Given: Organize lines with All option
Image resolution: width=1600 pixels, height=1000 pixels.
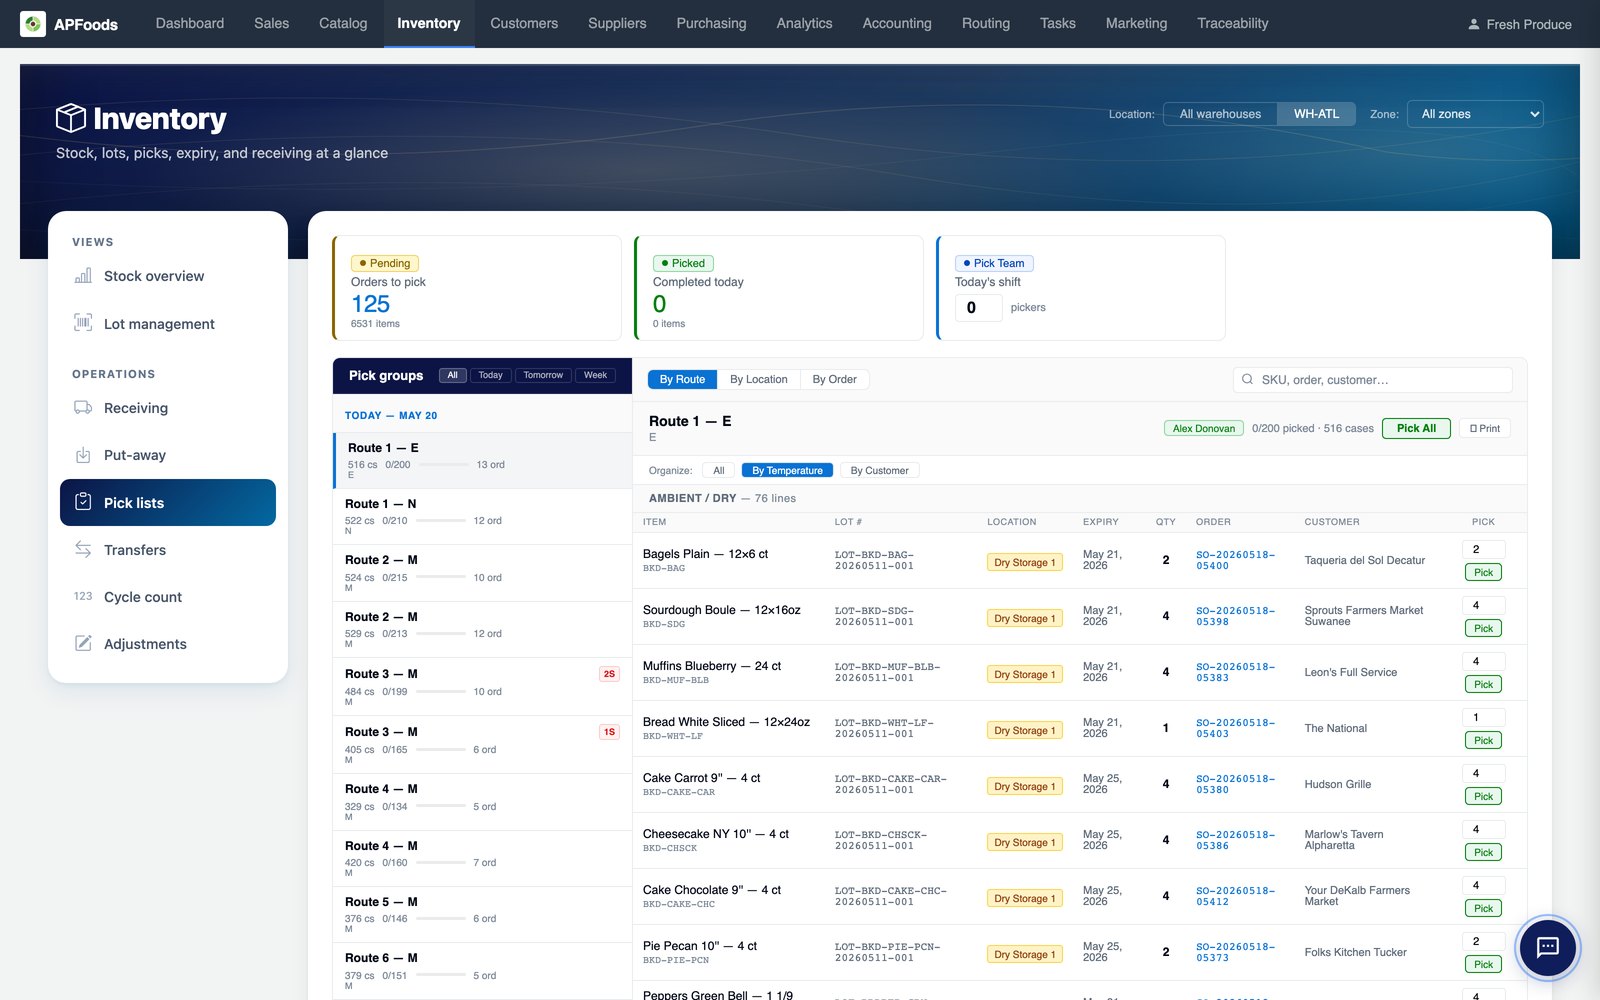Looking at the screenshot, I should click(718, 470).
